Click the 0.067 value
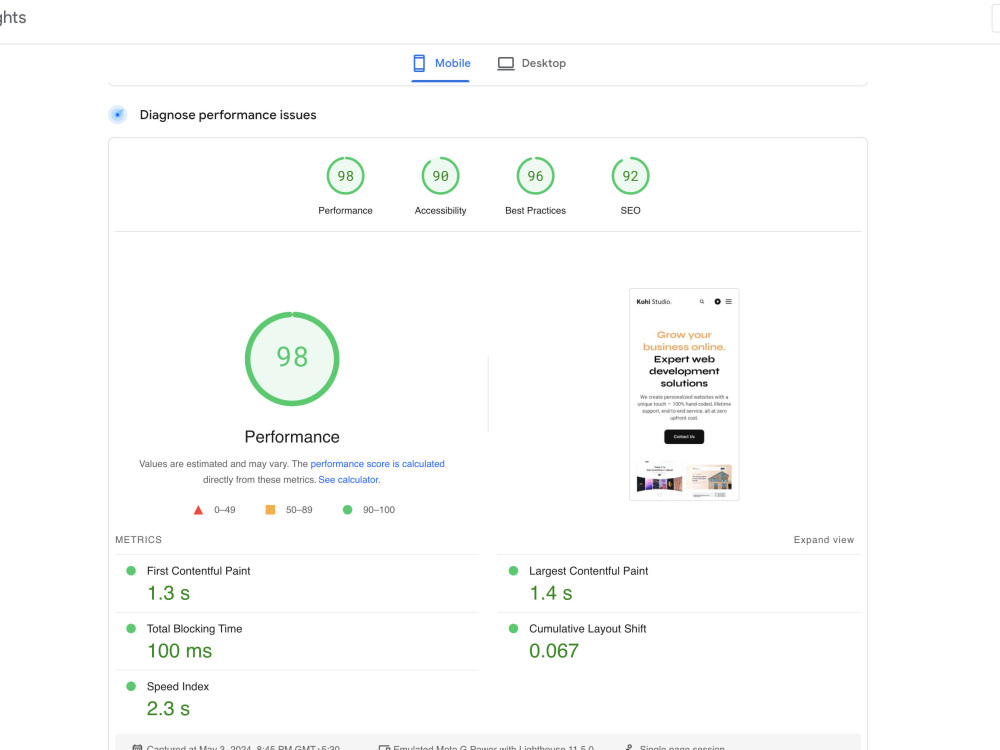The height and width of the screenshot is (750, 1000). (x=554, y=651)
